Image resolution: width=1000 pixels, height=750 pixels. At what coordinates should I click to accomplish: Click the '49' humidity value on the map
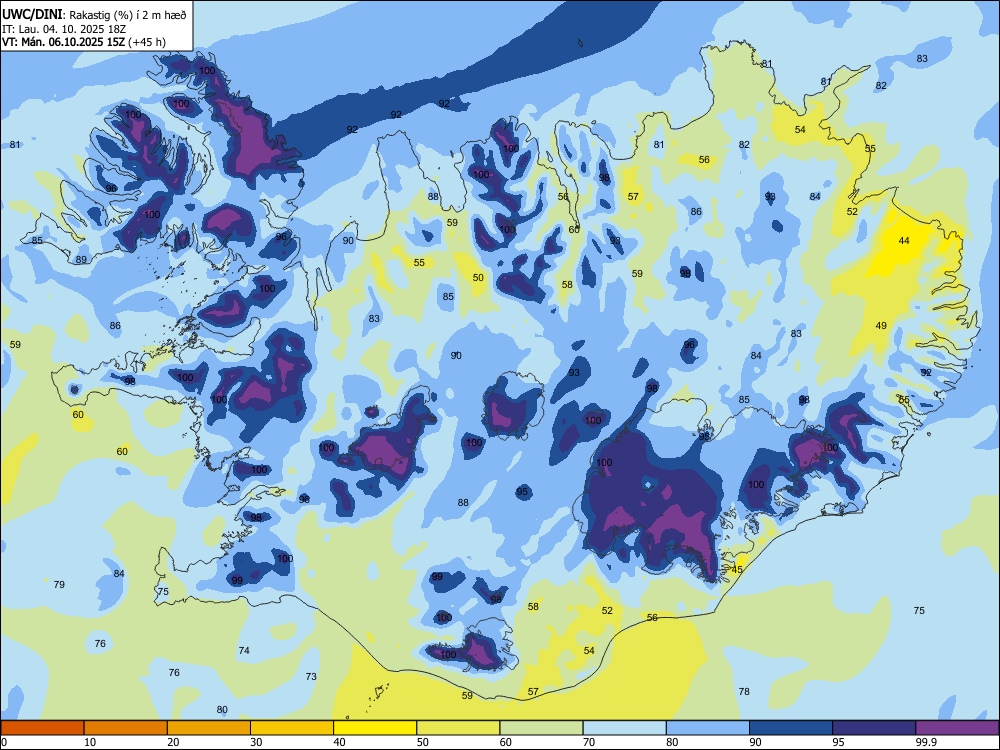(x=881, y=325)
